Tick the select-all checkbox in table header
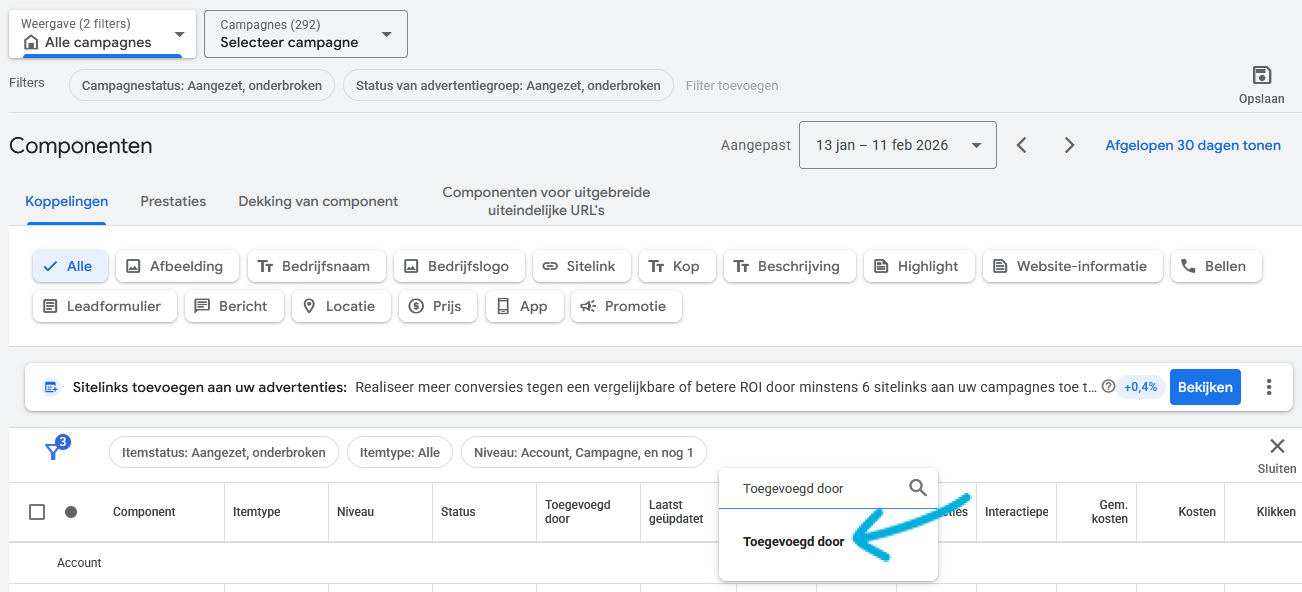1302x592 pixels. (x=37, y=512)
